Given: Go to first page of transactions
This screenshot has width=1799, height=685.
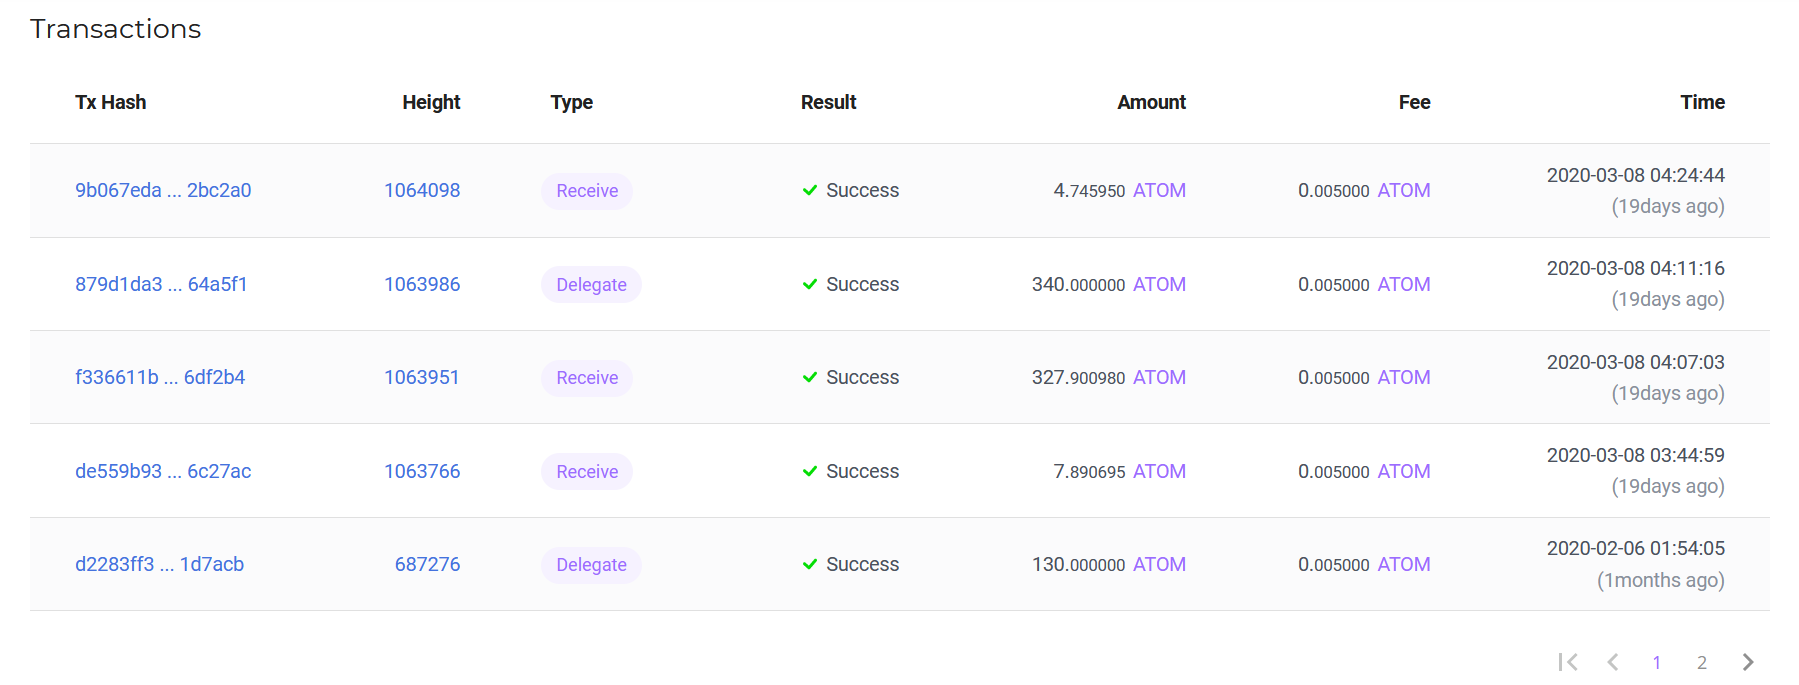Looking at the screenshot, I should 1568,662.
